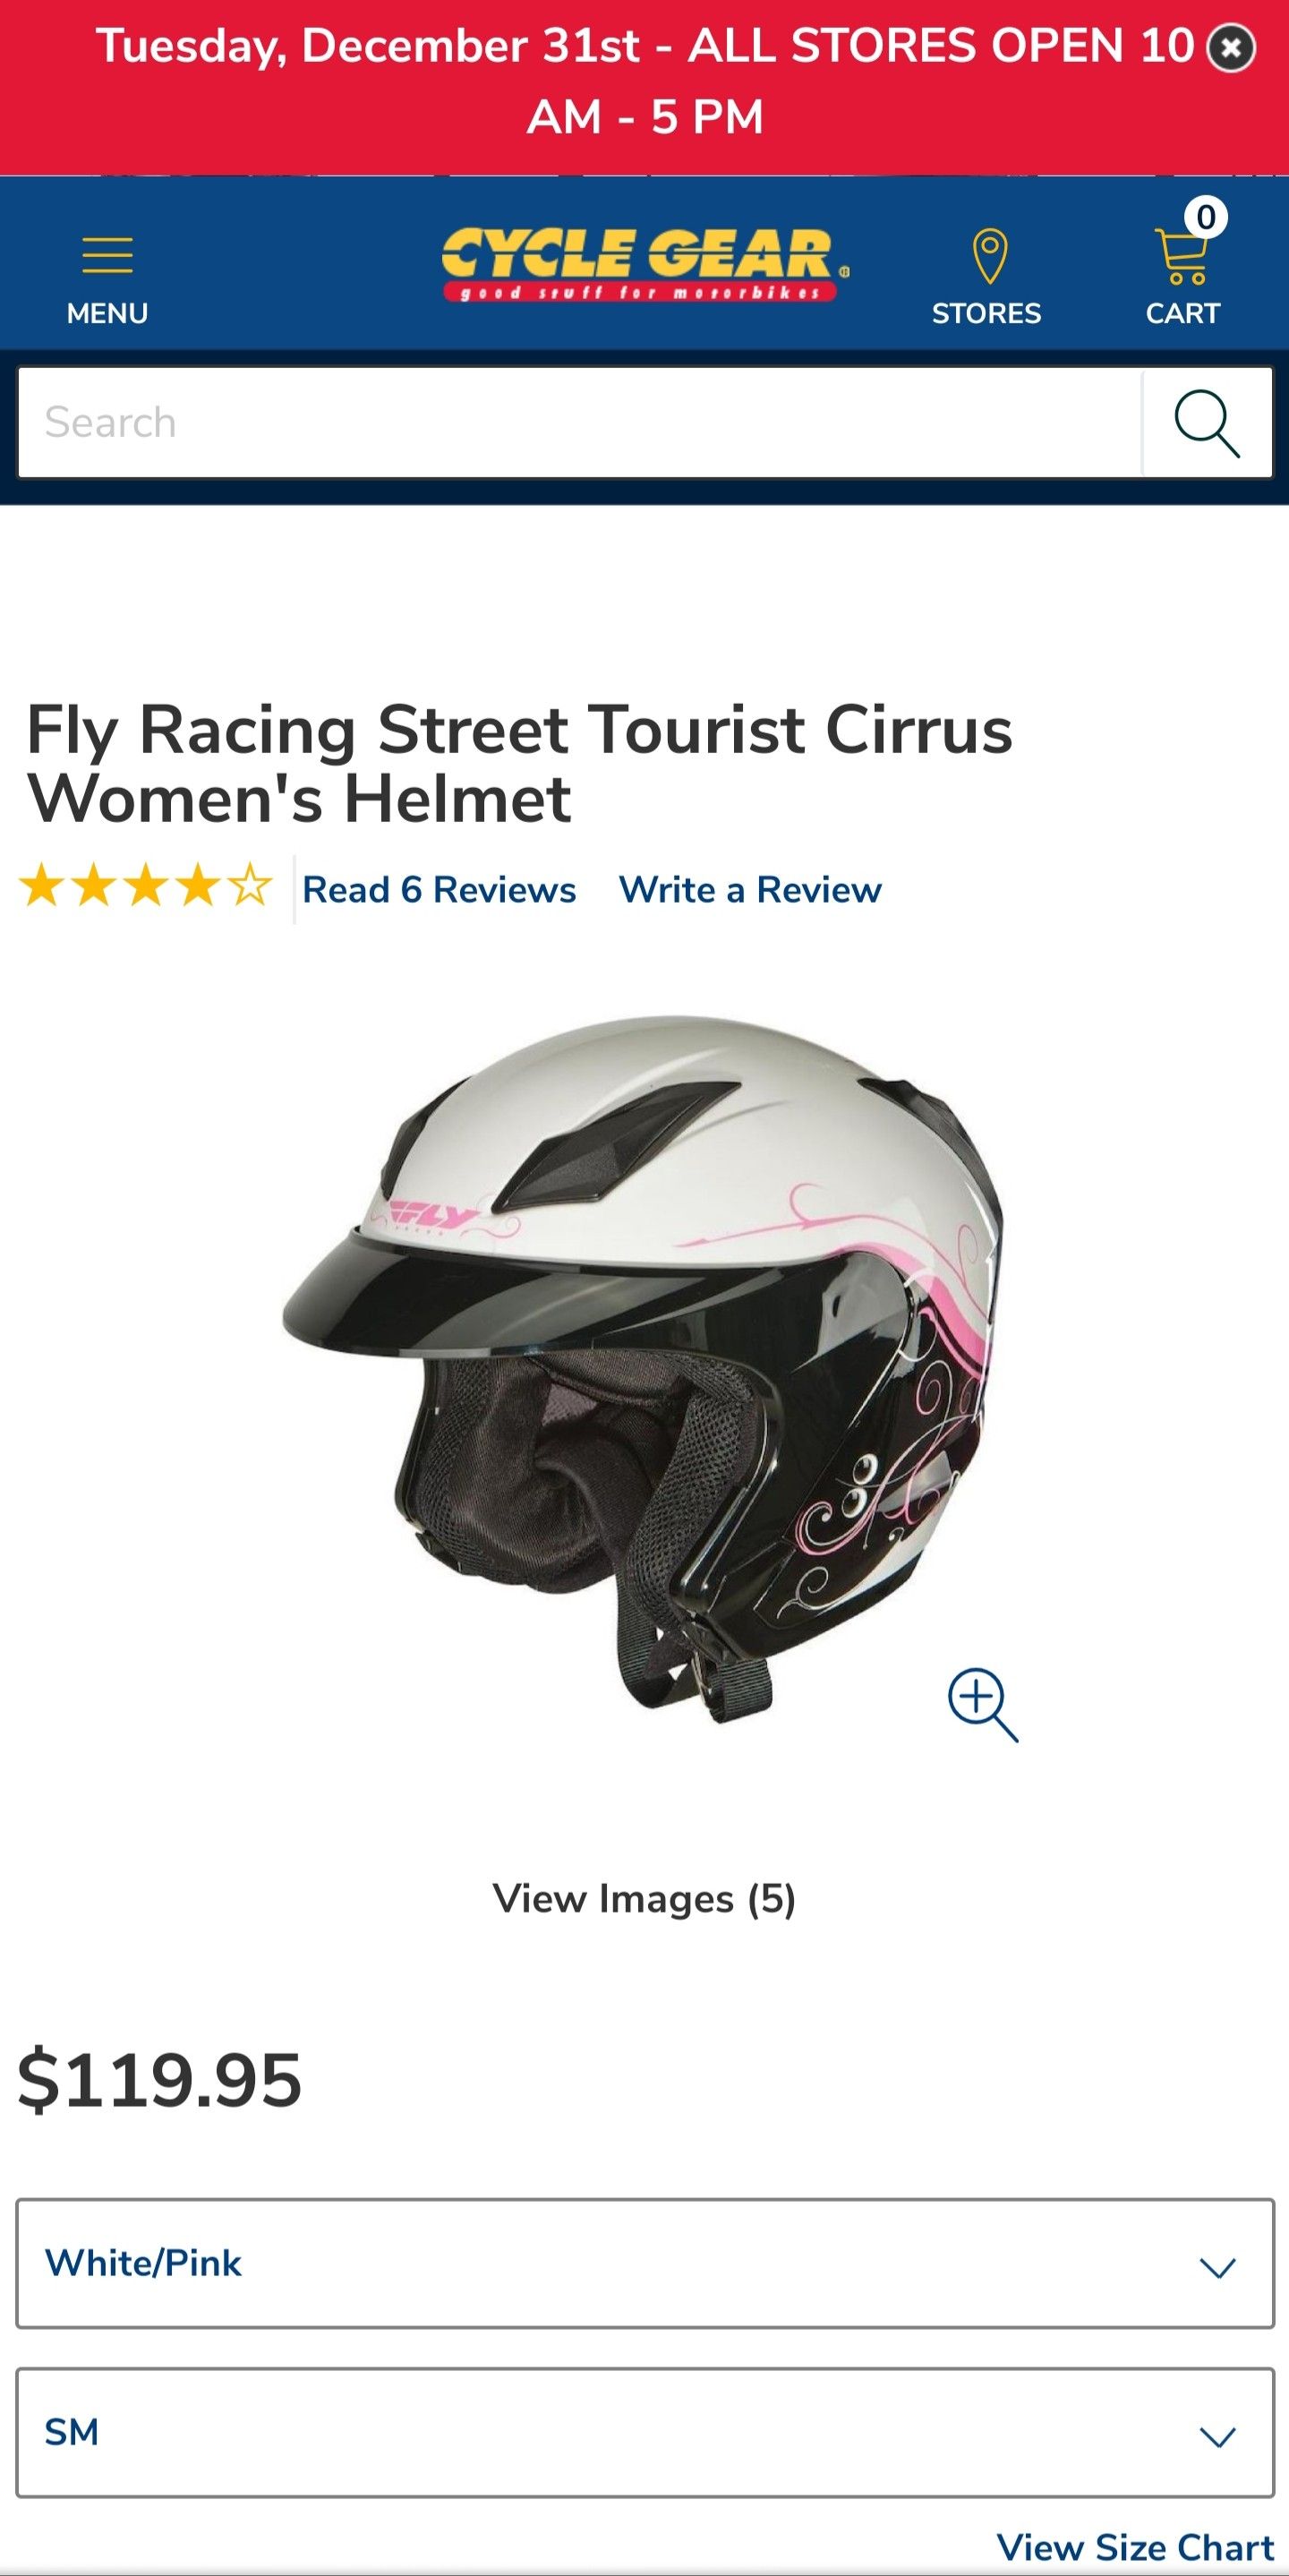Focus the Search input field

tap(580, 423)
